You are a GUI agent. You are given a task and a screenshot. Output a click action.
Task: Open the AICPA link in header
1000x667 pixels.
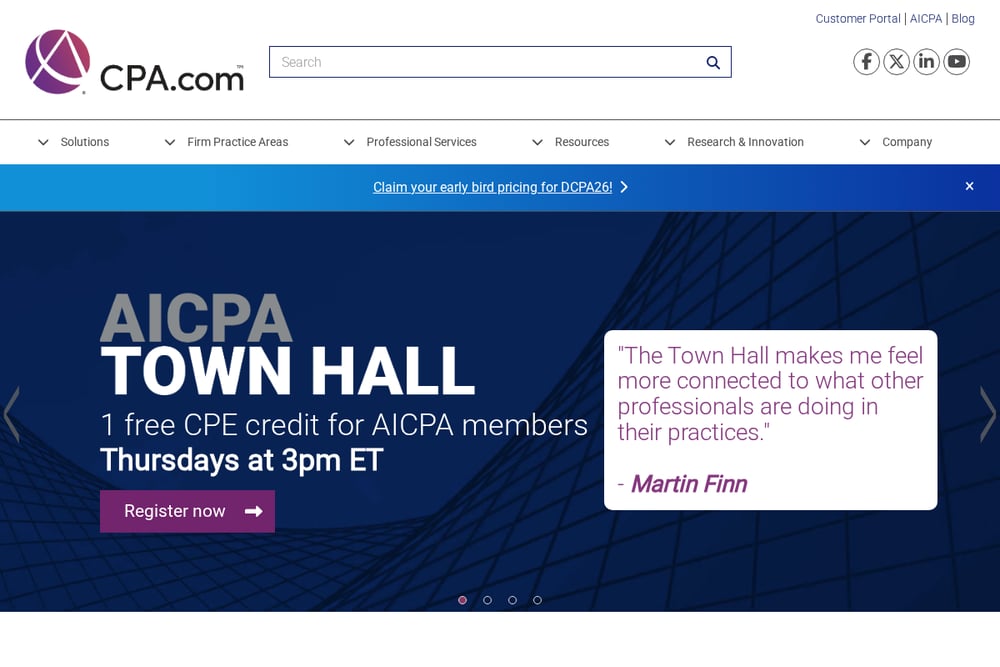[x=925, y=18]
